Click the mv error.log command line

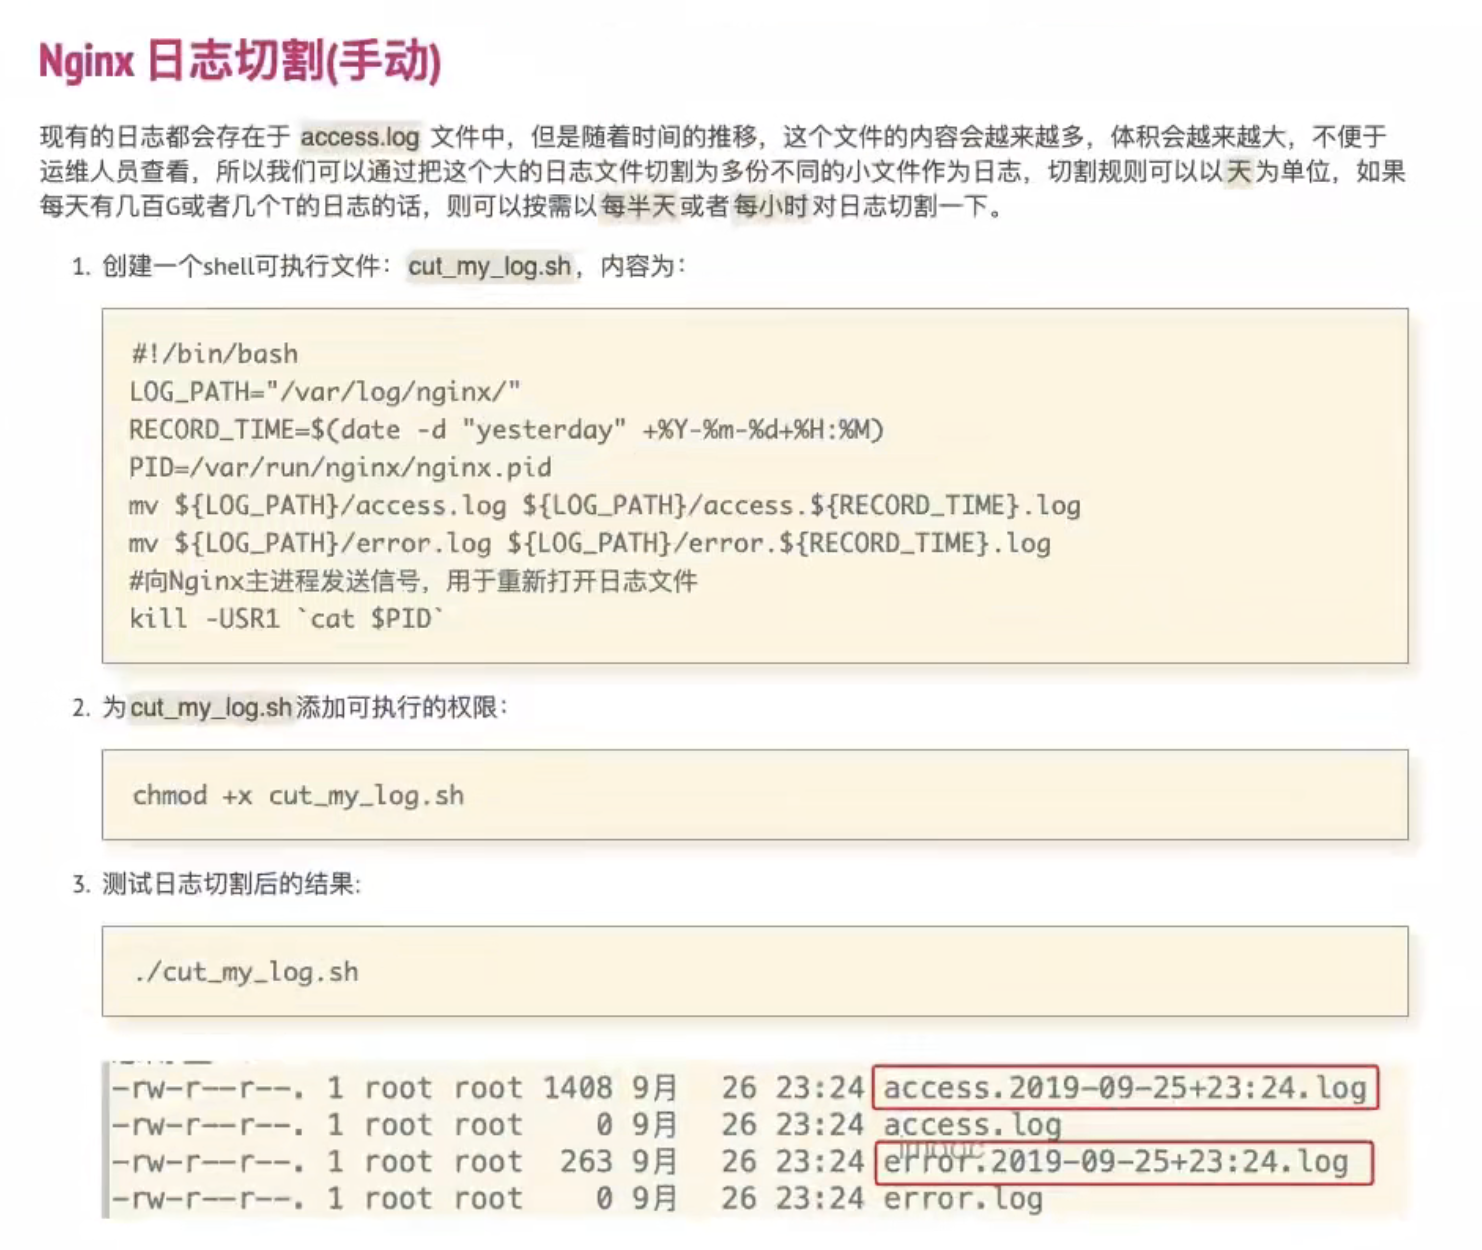[590, 543]
